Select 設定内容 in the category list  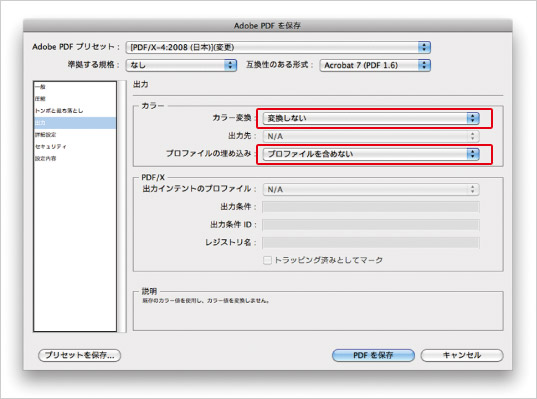click(x=75, y=159)
